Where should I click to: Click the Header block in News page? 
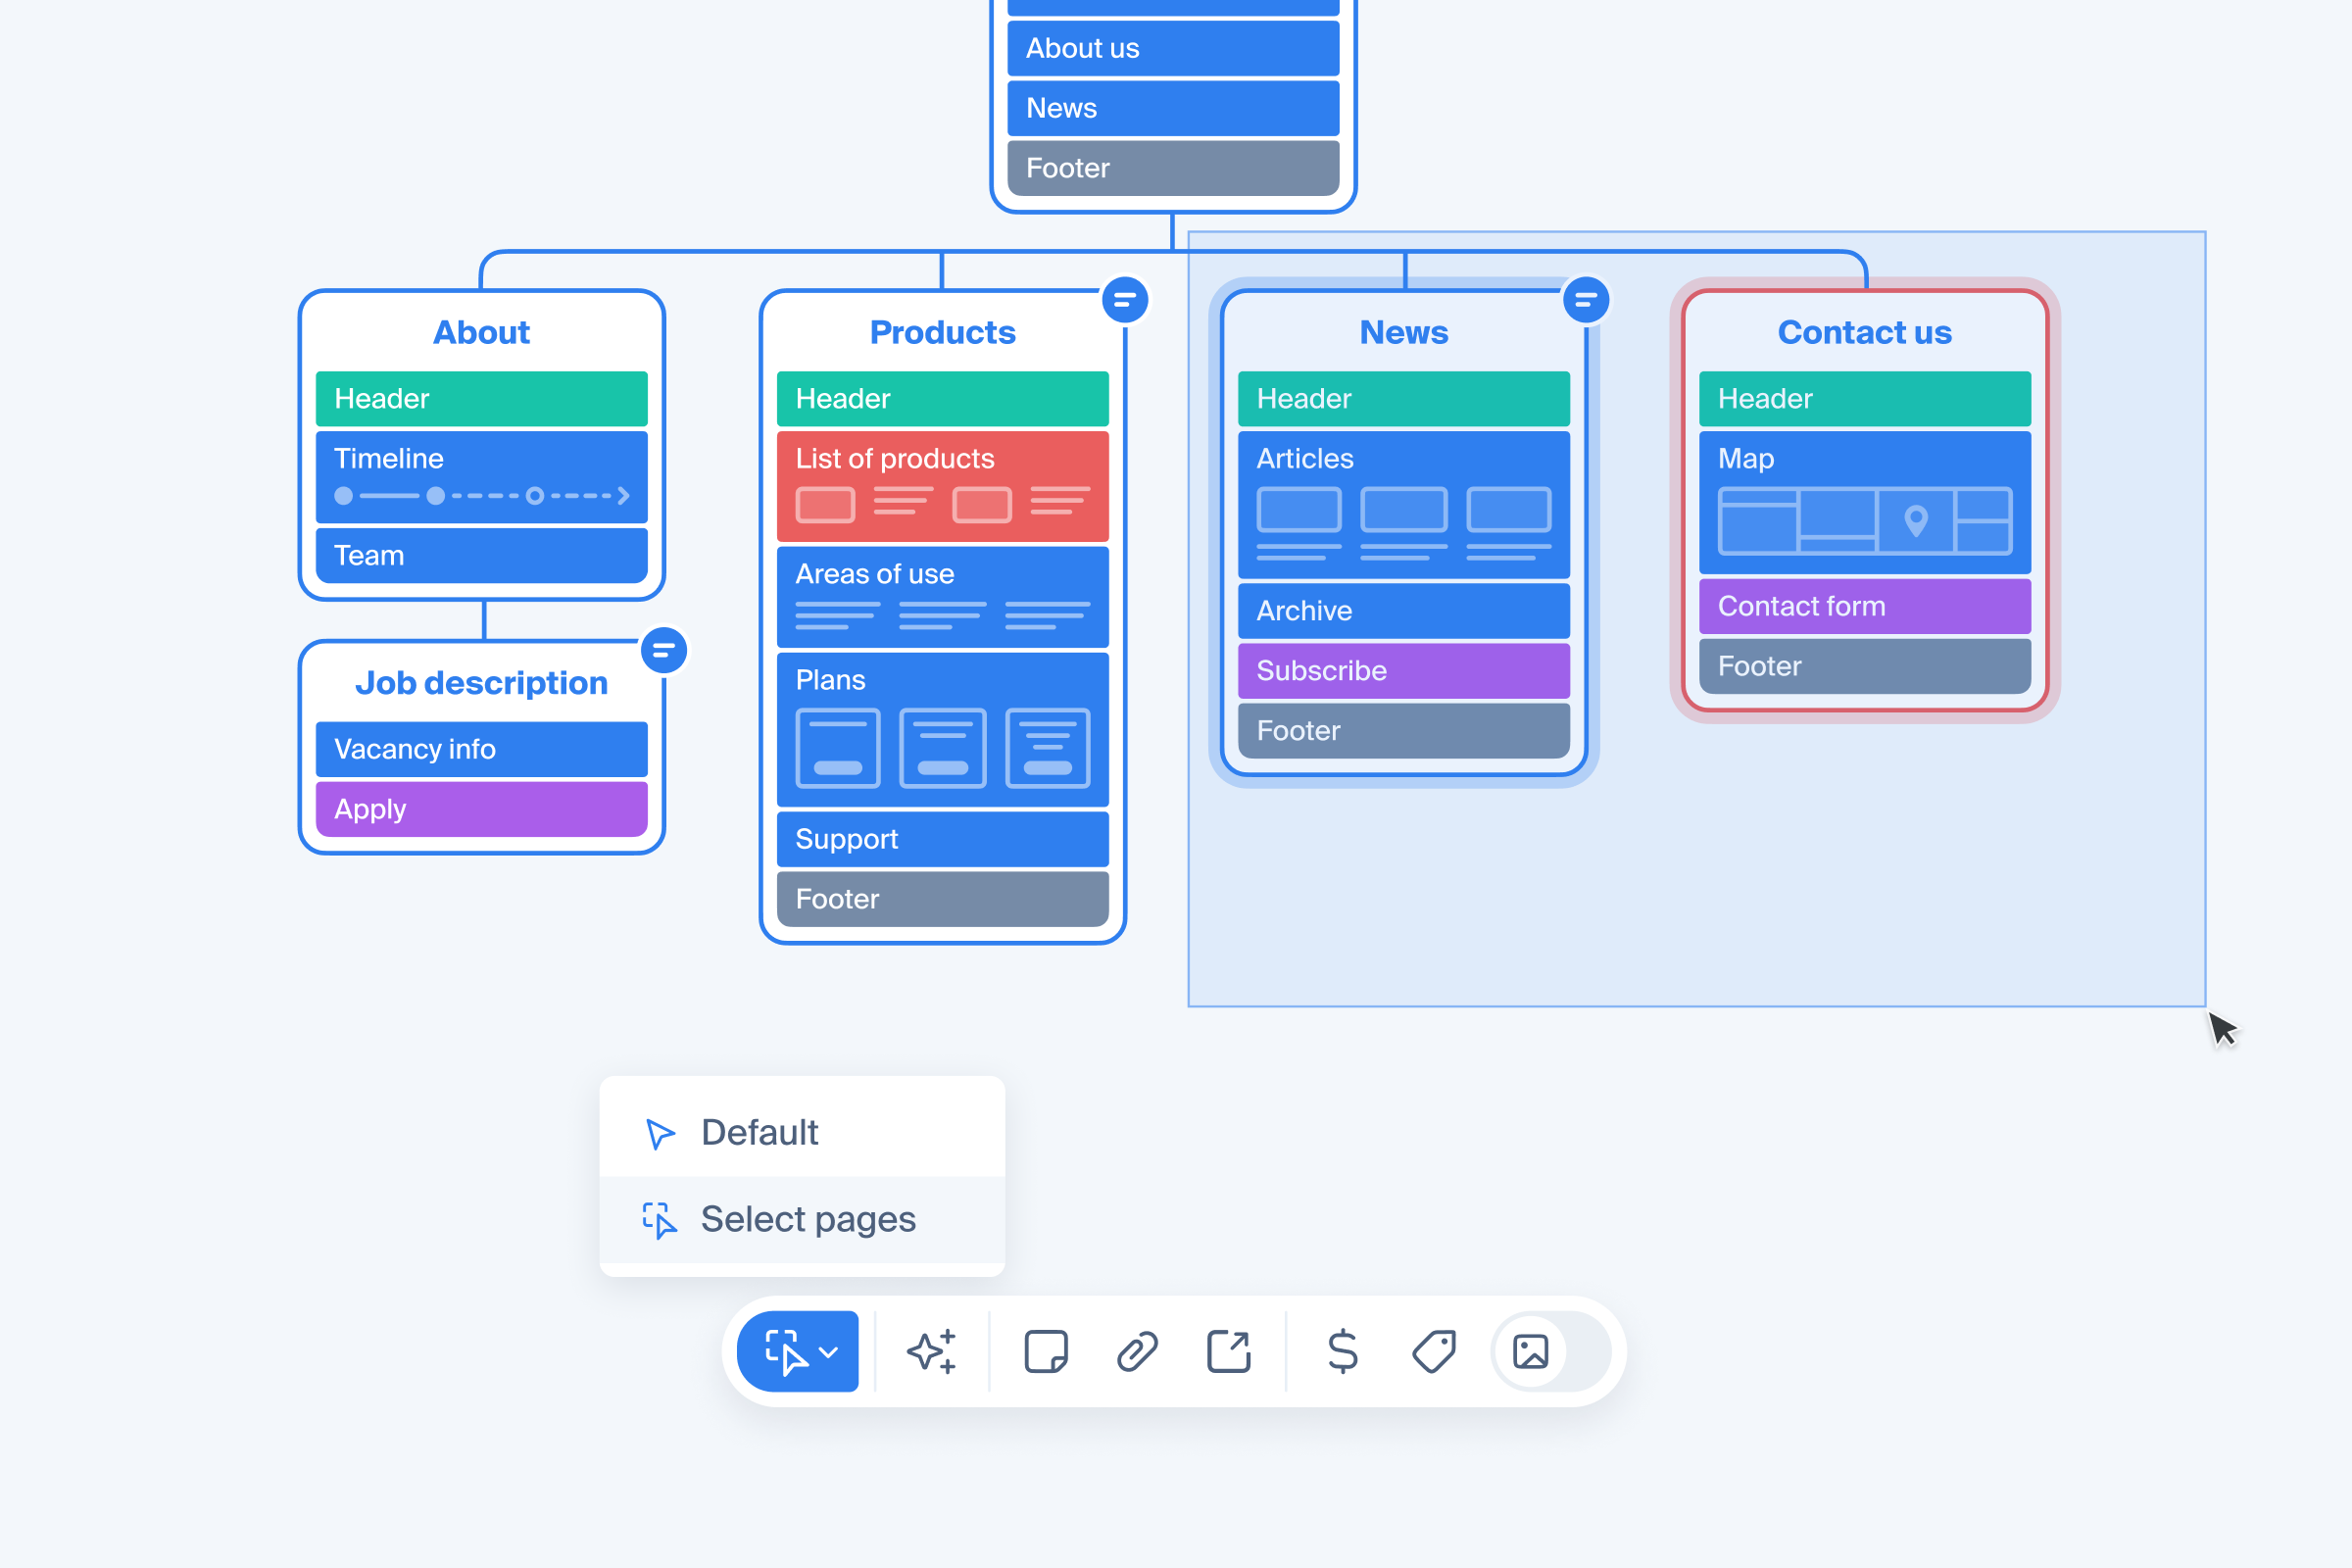pyautogui.click(x=1403, y=399)
